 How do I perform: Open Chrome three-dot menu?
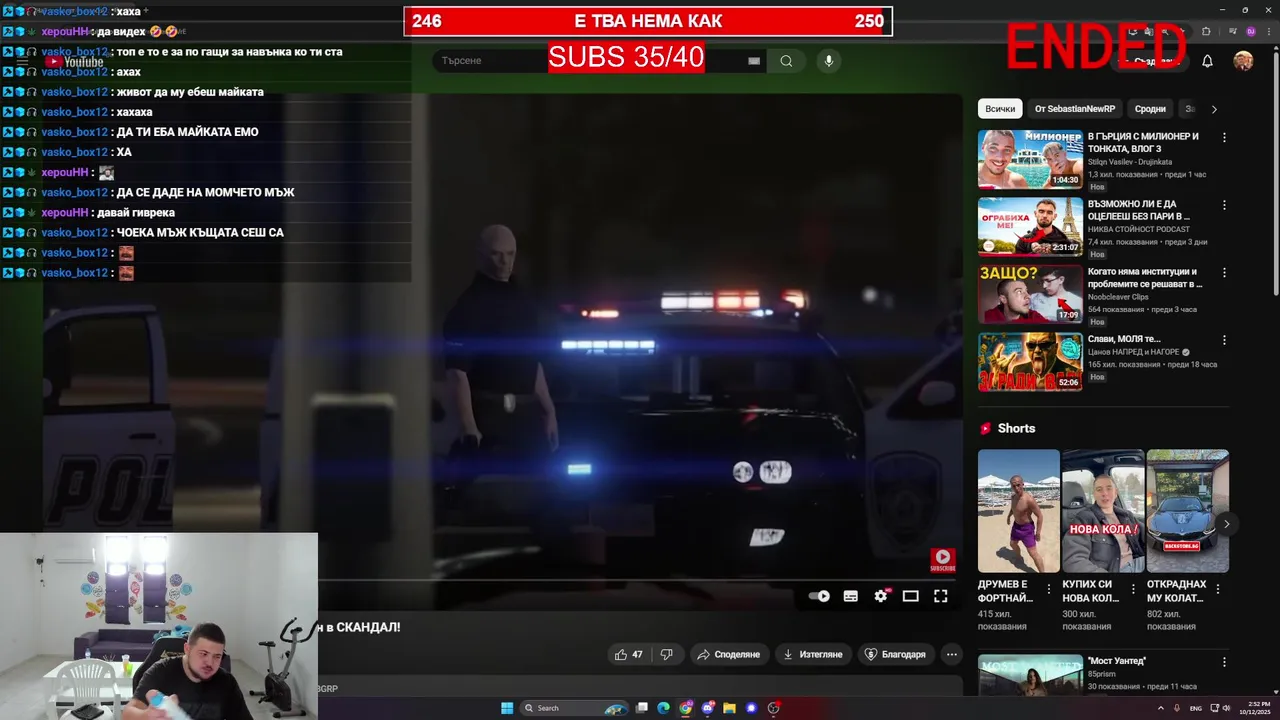point(1269,31)
